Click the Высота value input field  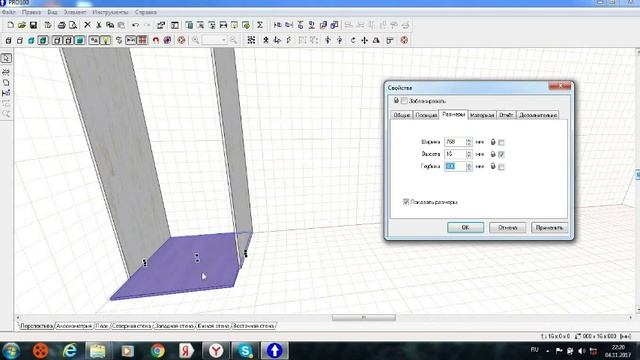pos(455,154)
